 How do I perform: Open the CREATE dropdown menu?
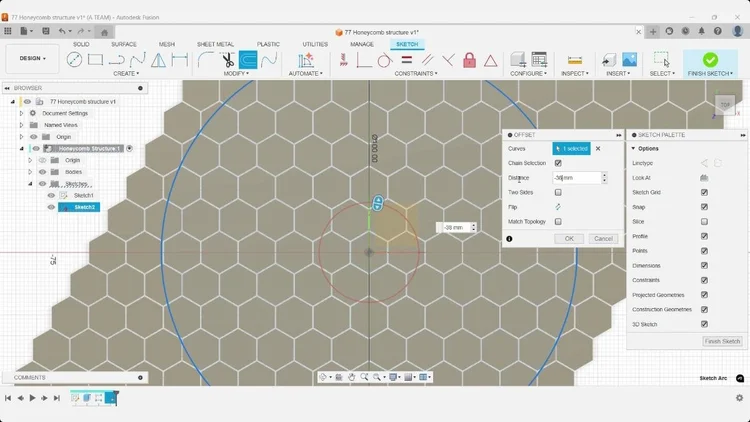[126, 74]
